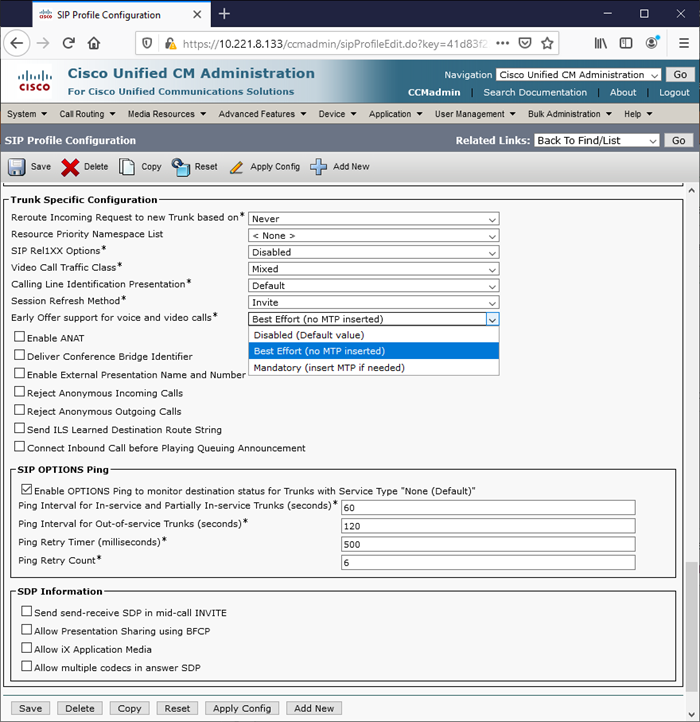
Task: Click the Save floppy disk icon
Action: pyautogui.click(x=17, y=167)
